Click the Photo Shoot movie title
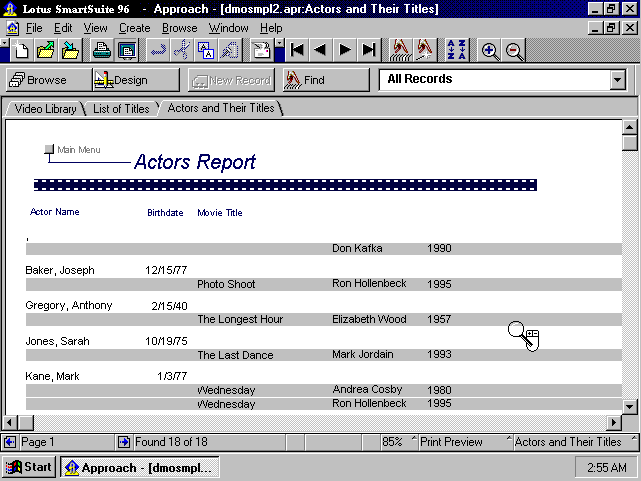641x481 pixels. [226, 284]
